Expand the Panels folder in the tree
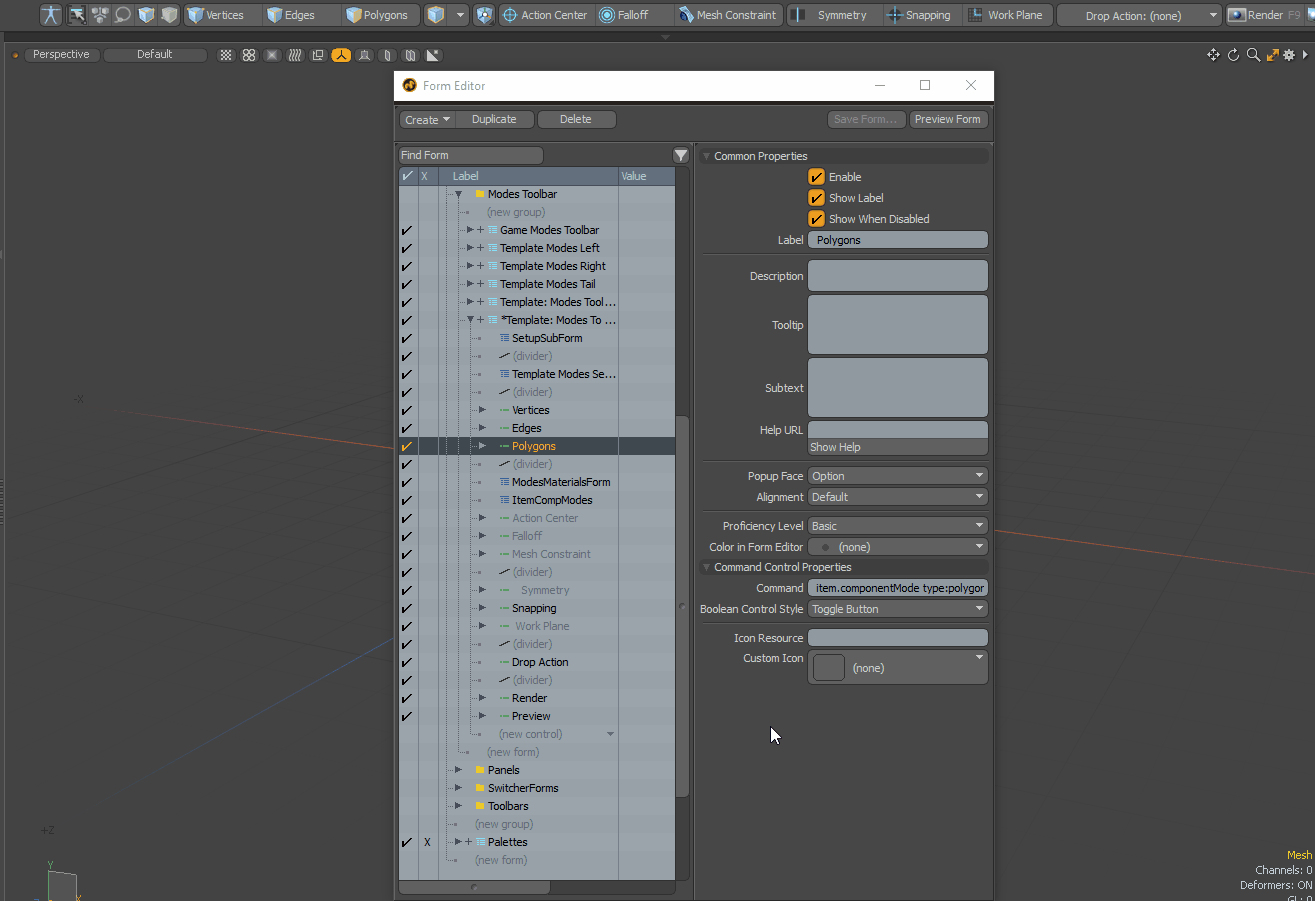Image resolution: width=1315 pixels, height=901 pixels. pos(458,769)
